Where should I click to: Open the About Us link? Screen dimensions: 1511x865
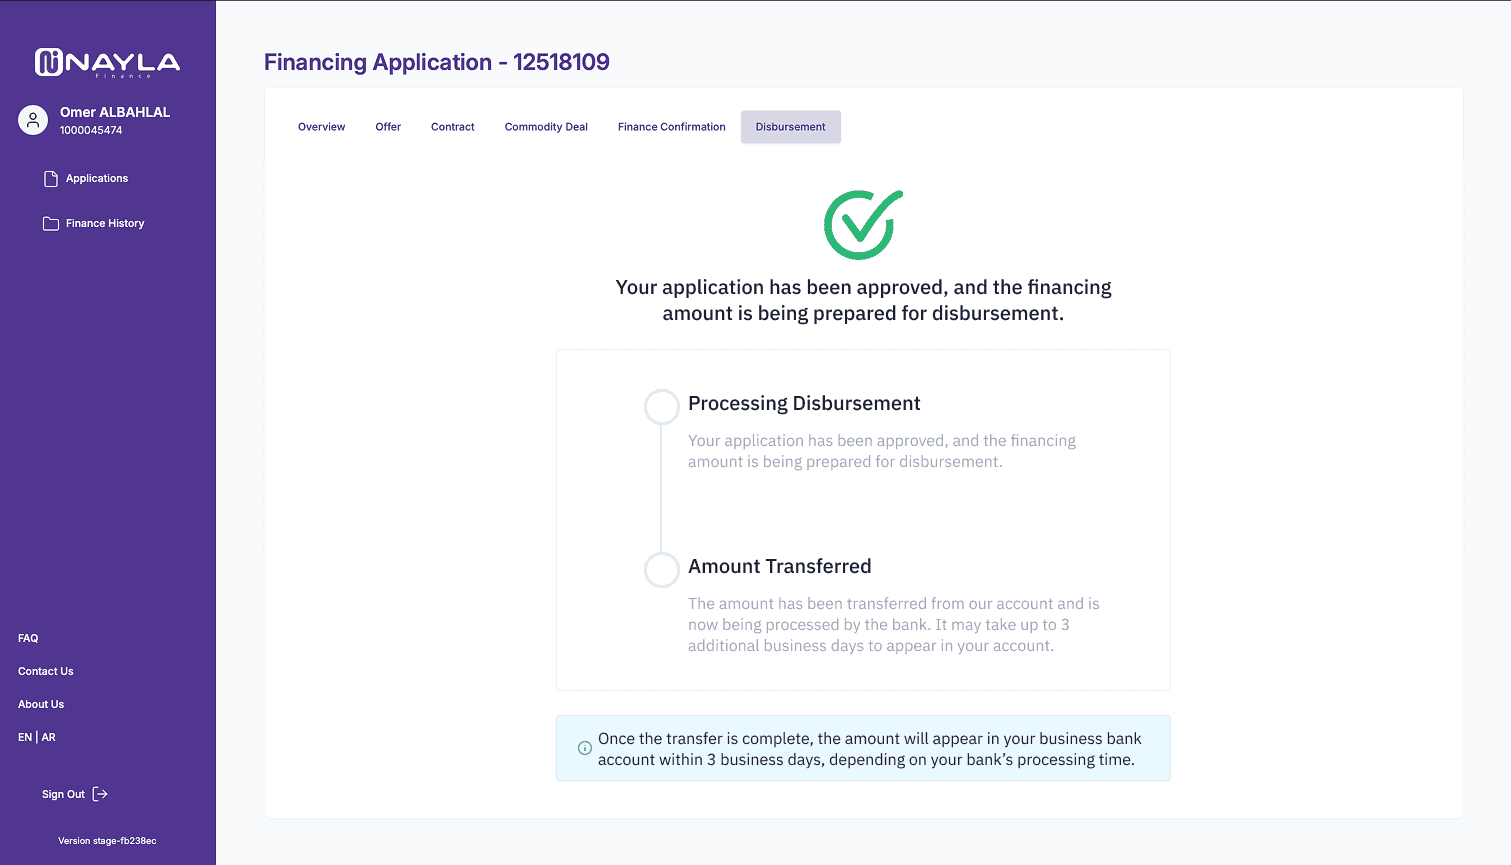[41, 704]
